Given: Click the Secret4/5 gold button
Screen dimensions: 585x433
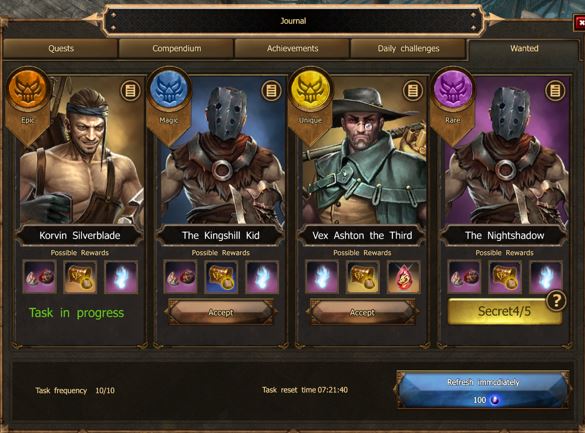Looking at the screenshot, I should (x=504, y=311).
